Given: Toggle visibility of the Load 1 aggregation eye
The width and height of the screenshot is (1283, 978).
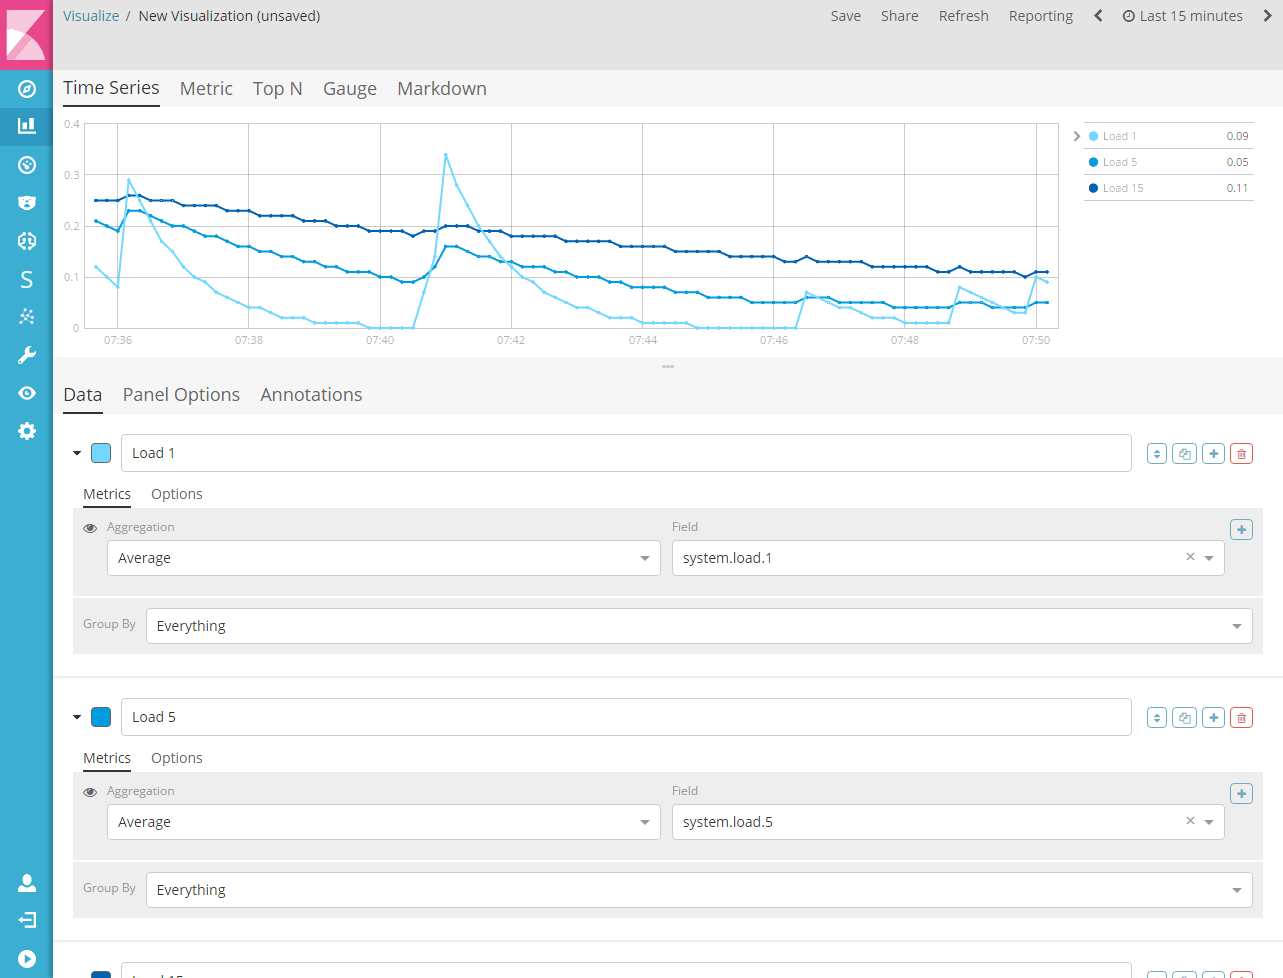Looking at the screenshot, I should point(89,527).
